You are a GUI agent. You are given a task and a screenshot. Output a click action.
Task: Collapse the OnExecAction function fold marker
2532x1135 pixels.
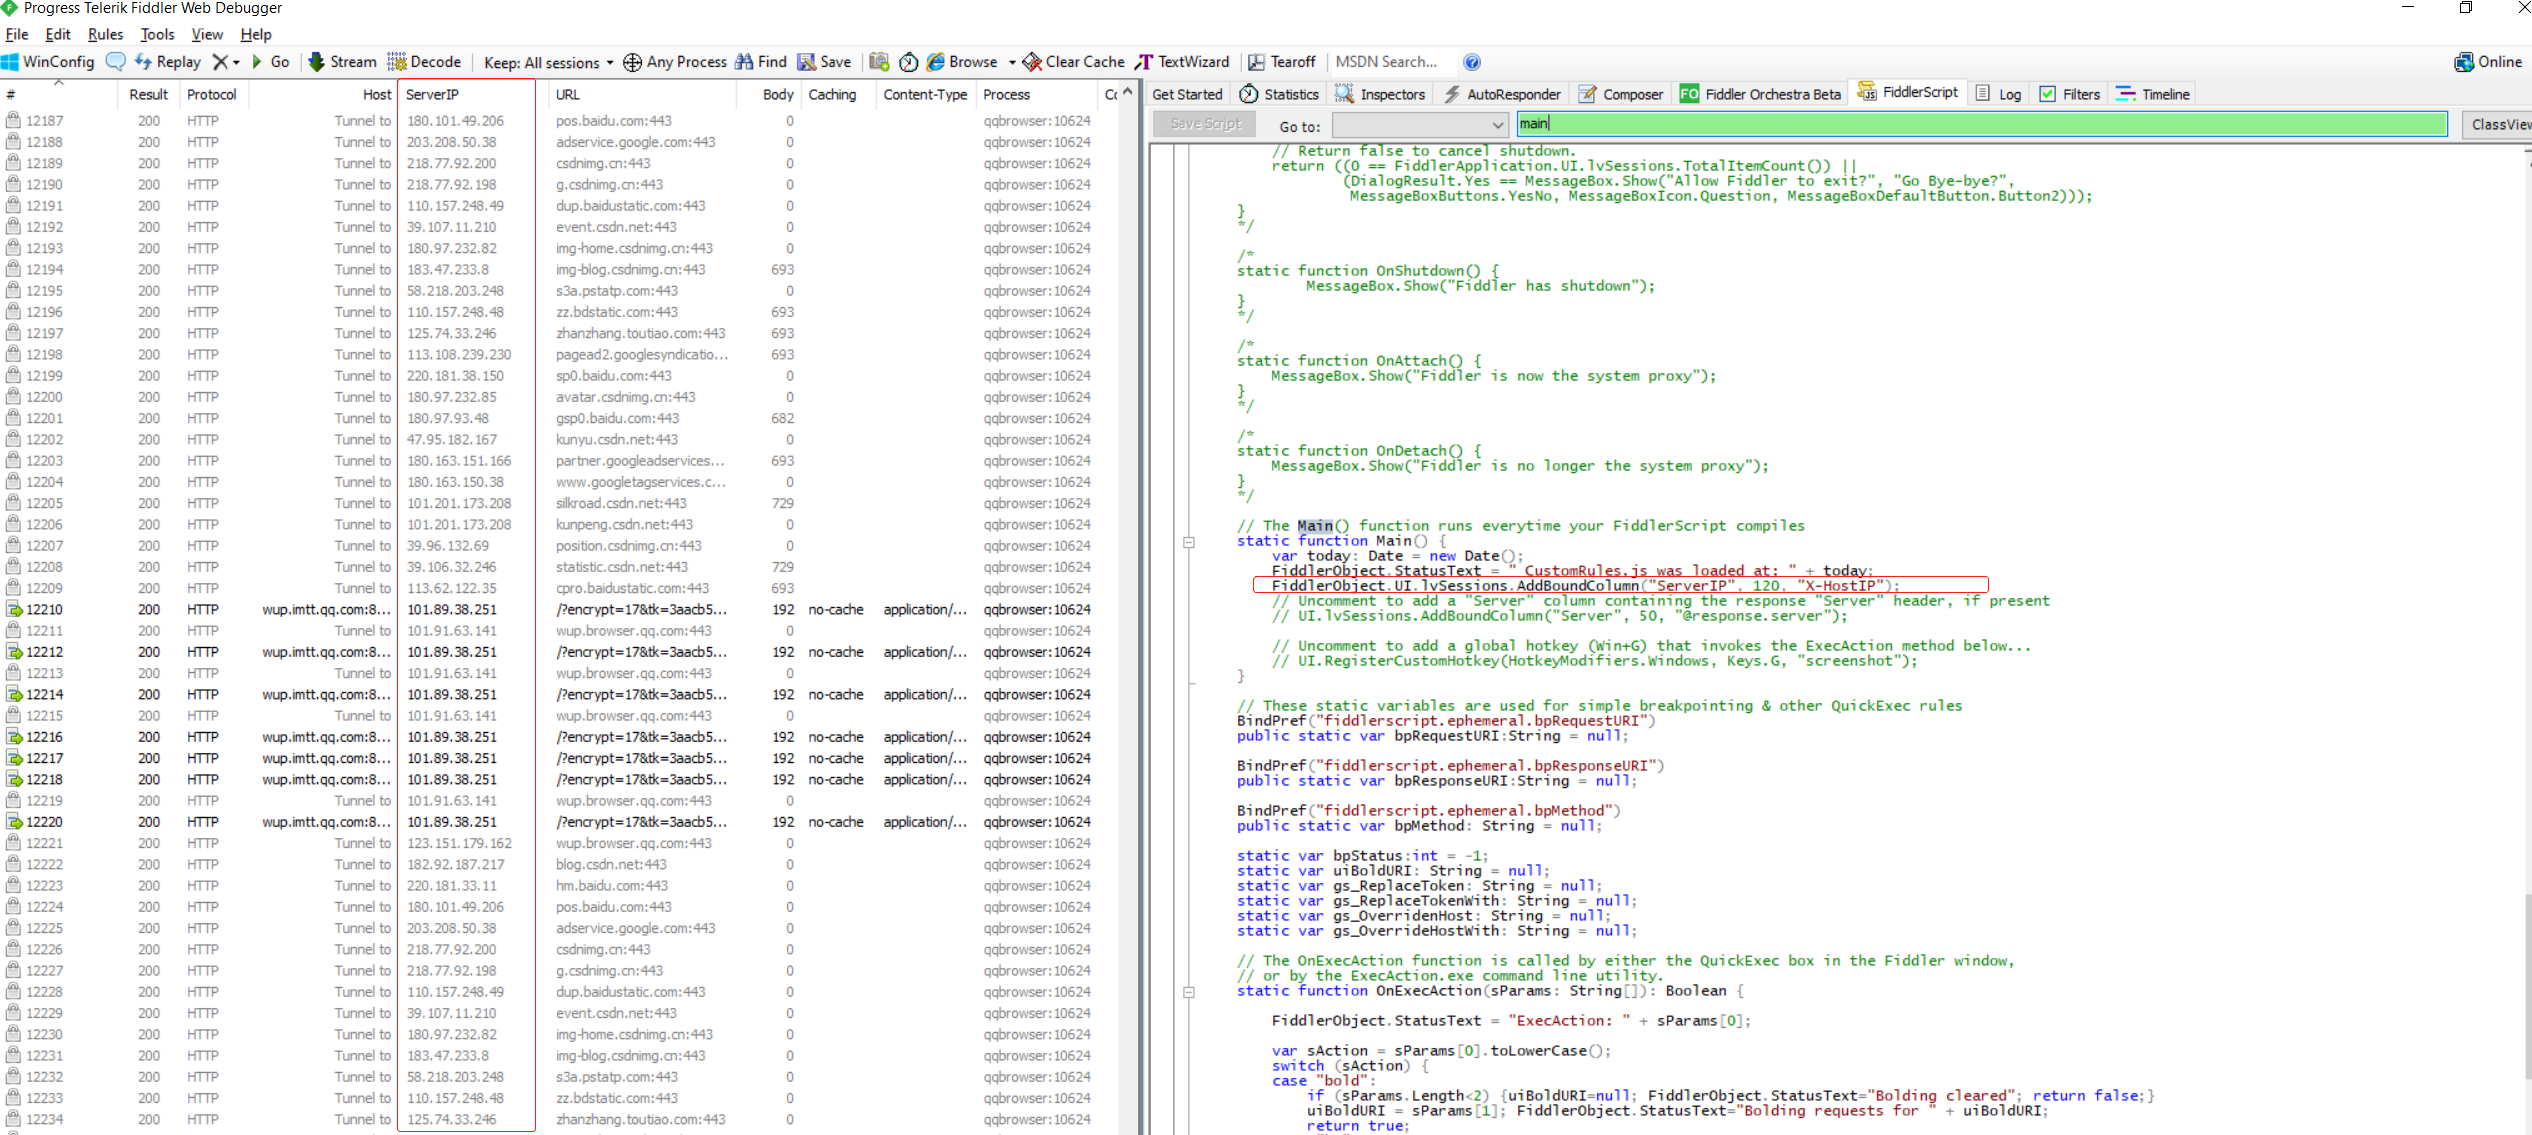1189,992
